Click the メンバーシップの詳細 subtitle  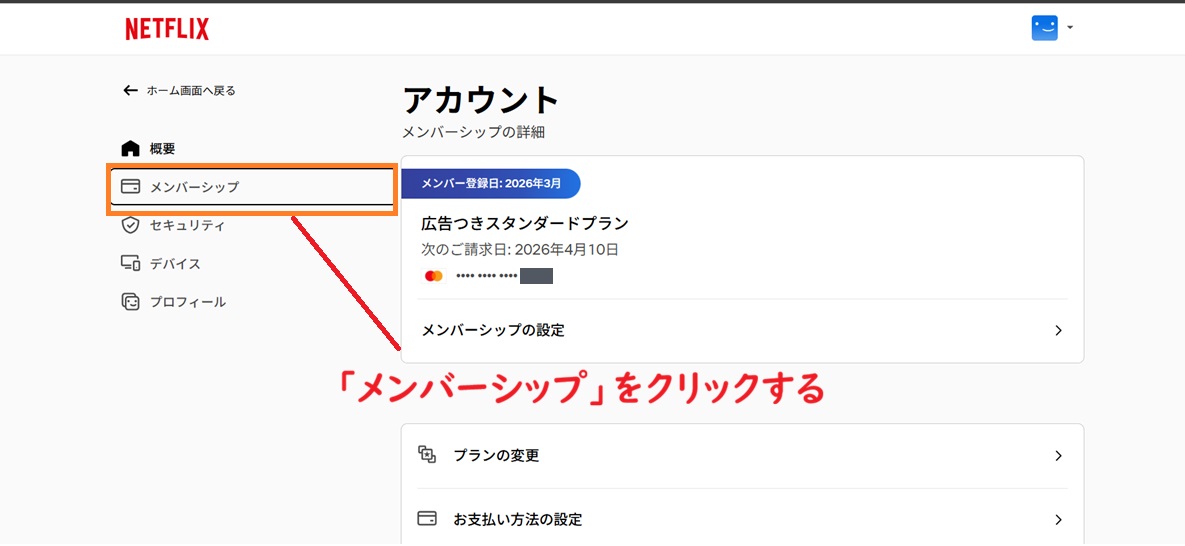[x=474, y=132]
